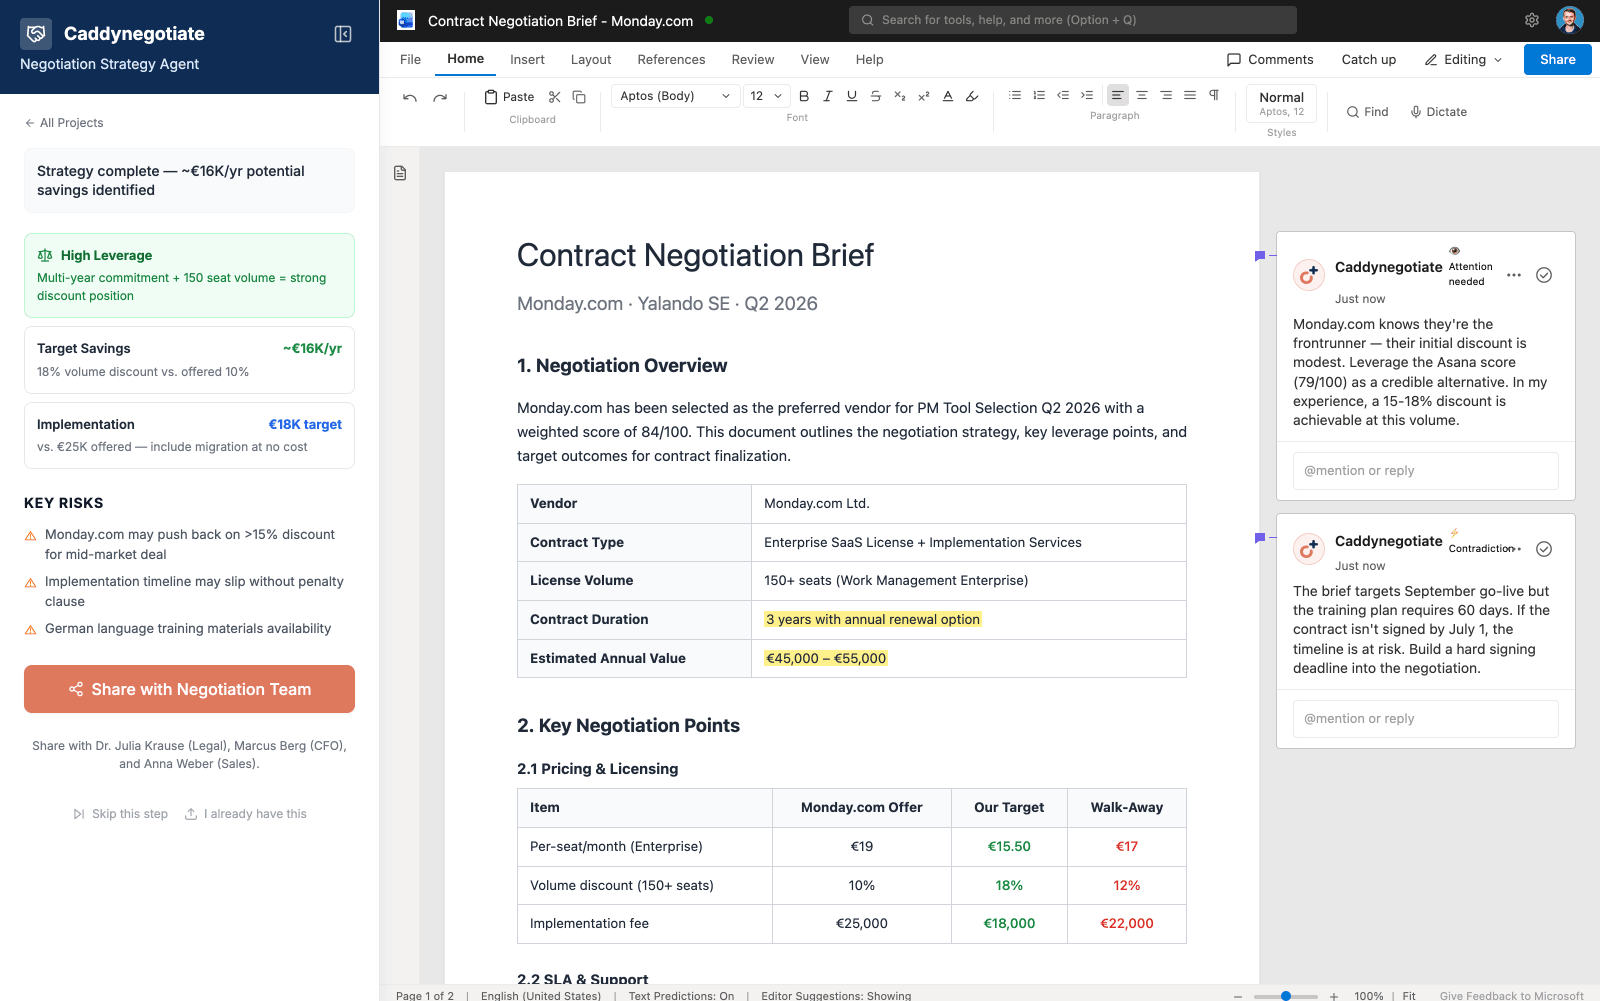Click I already have this
The image size is (1600, 1001).
pyautogui.click(x=246, y=814)
